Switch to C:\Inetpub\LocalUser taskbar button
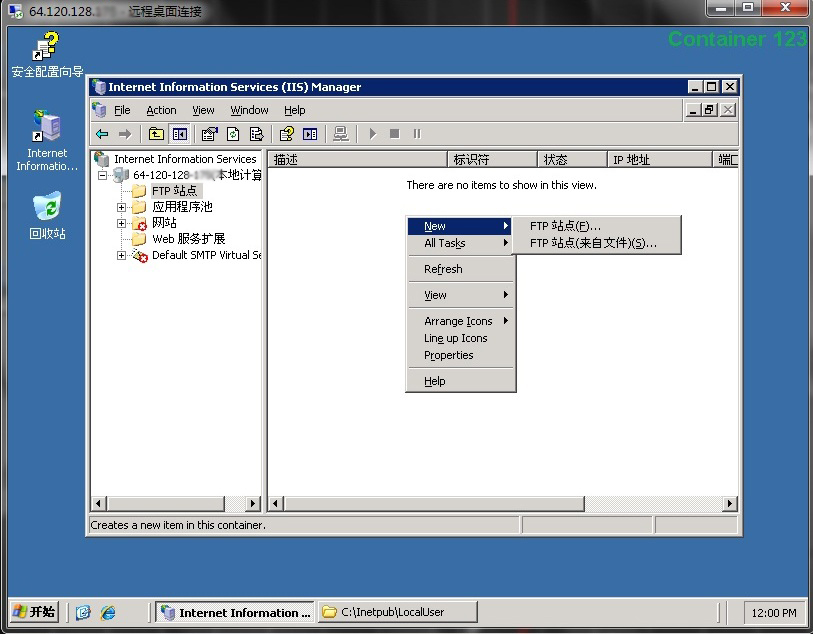 coord(397,612)
